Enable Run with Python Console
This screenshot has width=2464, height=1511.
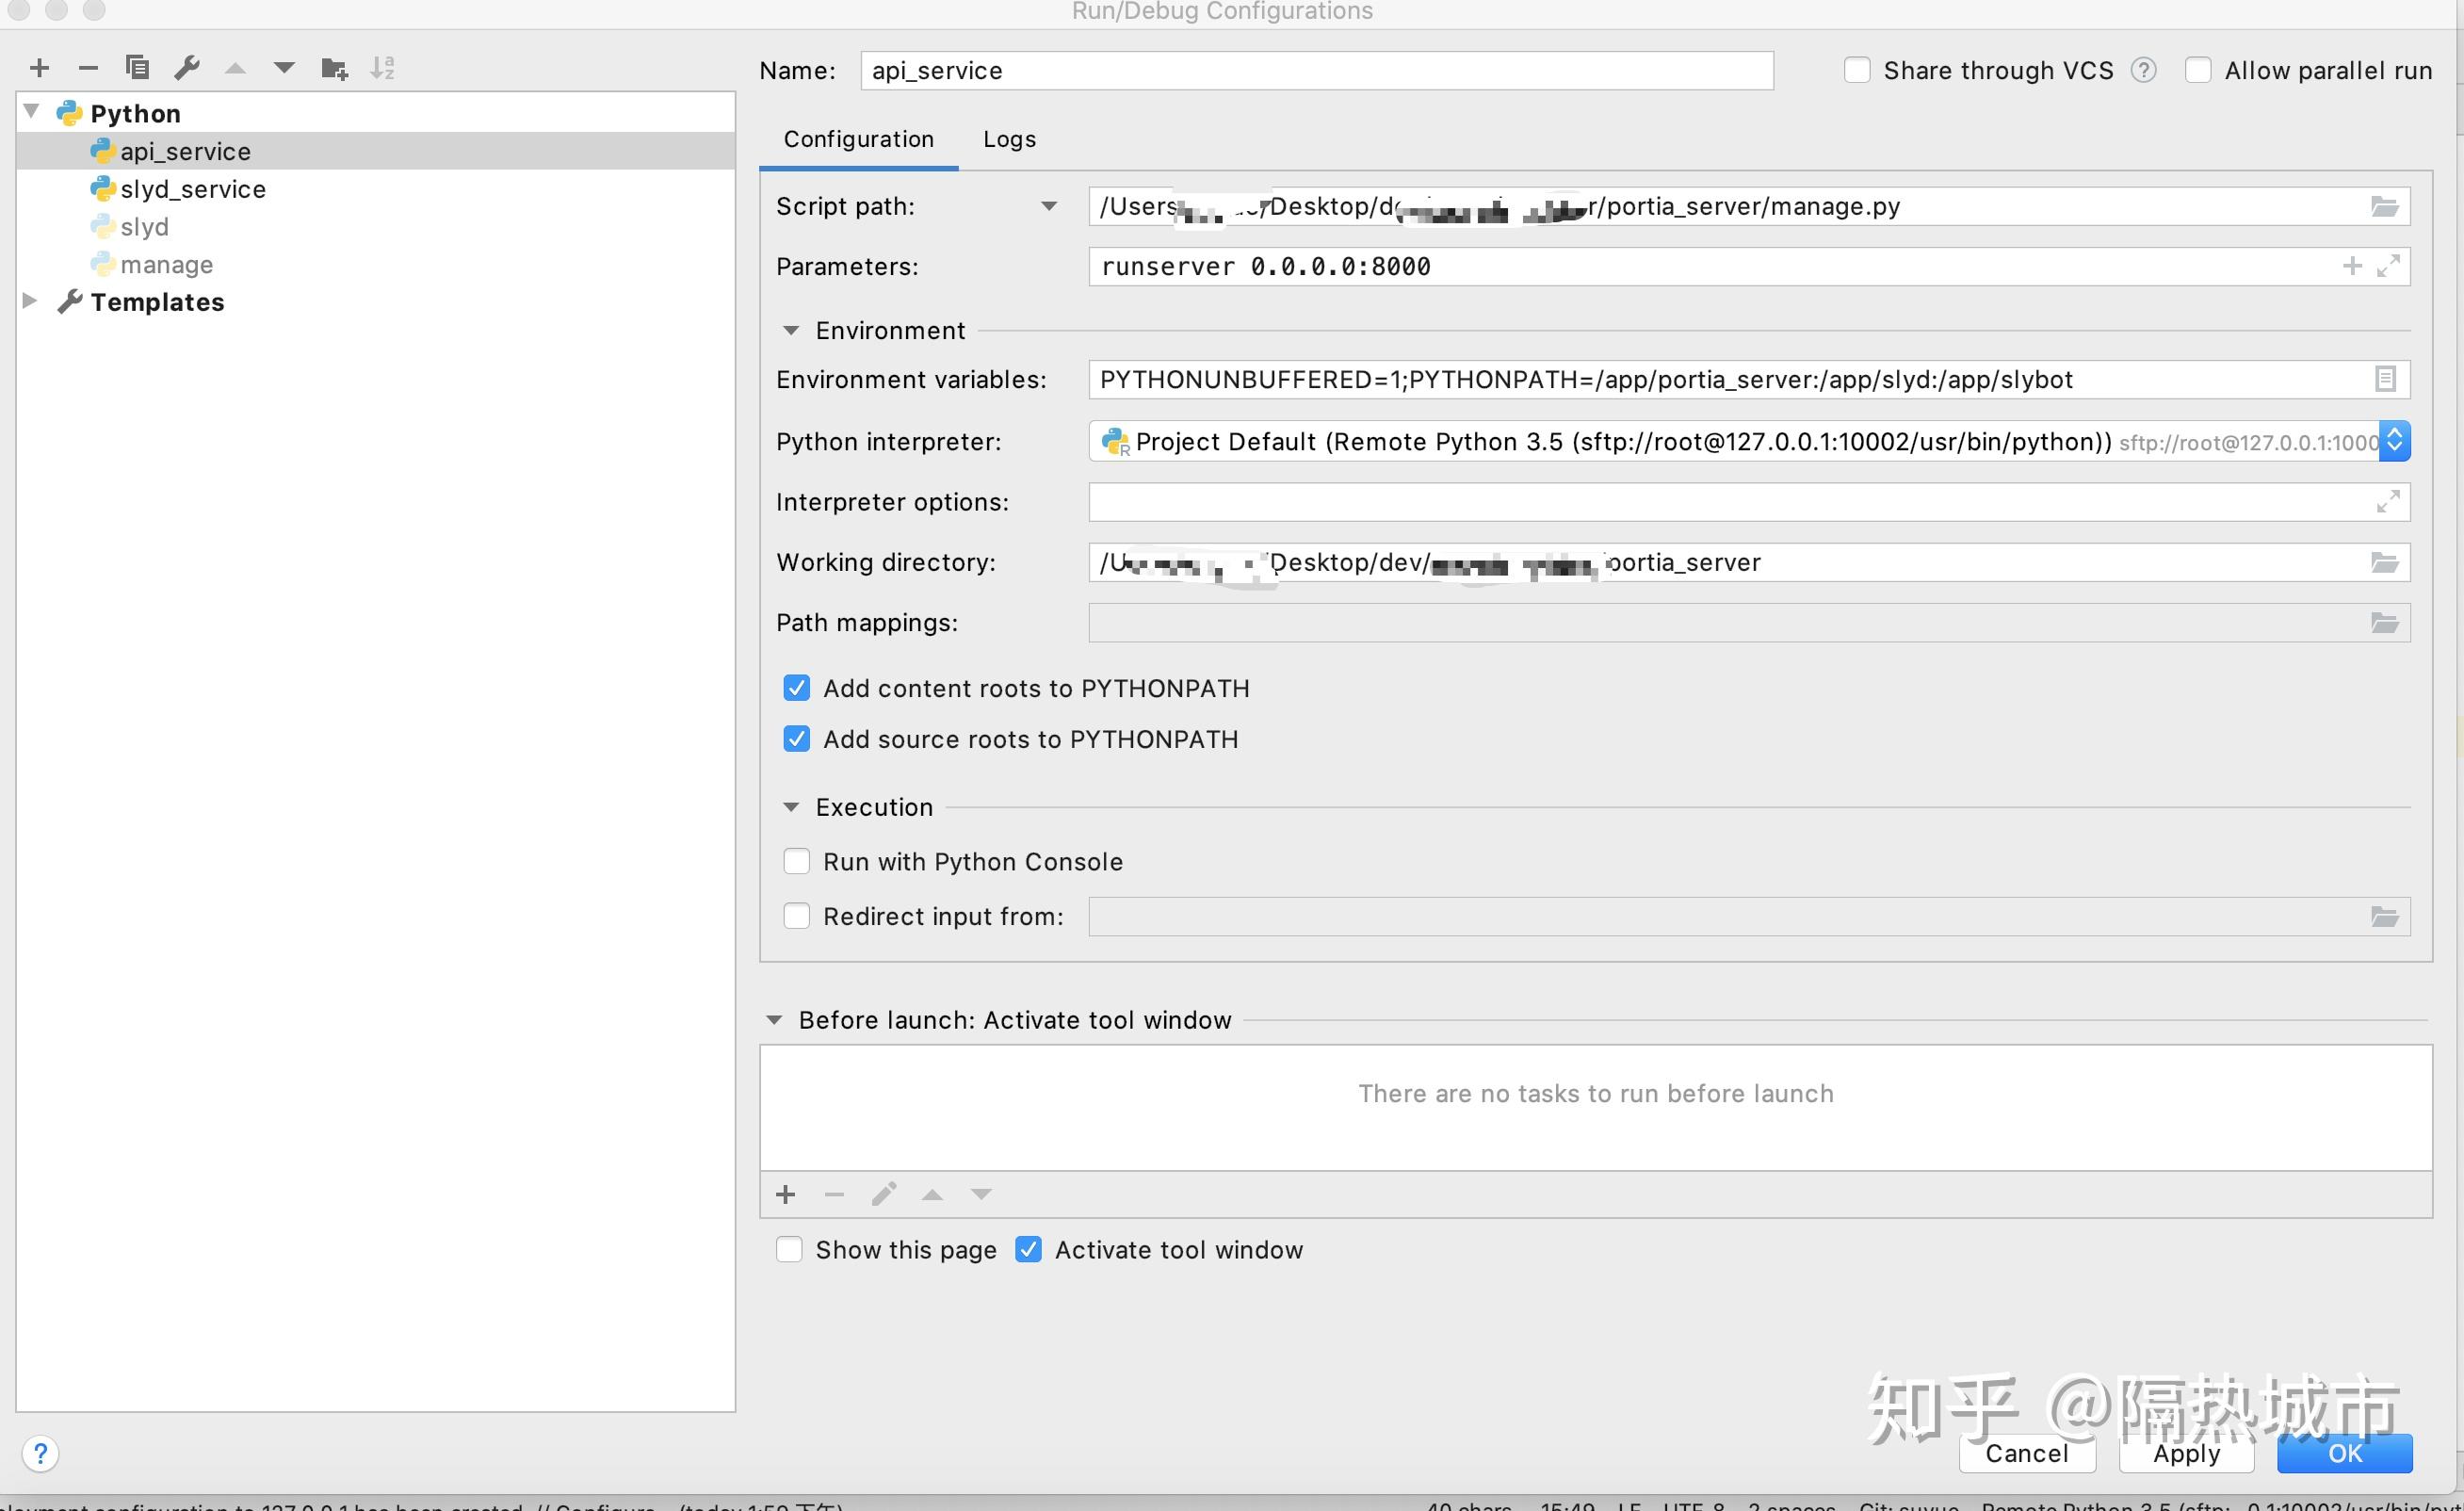tap(796, 862)
